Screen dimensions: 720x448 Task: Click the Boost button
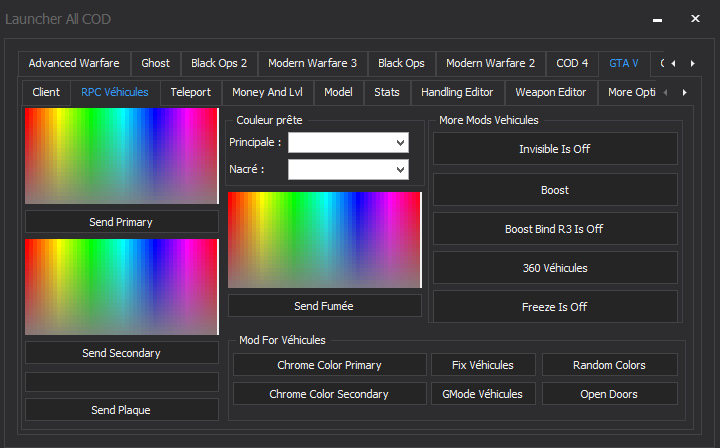(x=555, y=190)
